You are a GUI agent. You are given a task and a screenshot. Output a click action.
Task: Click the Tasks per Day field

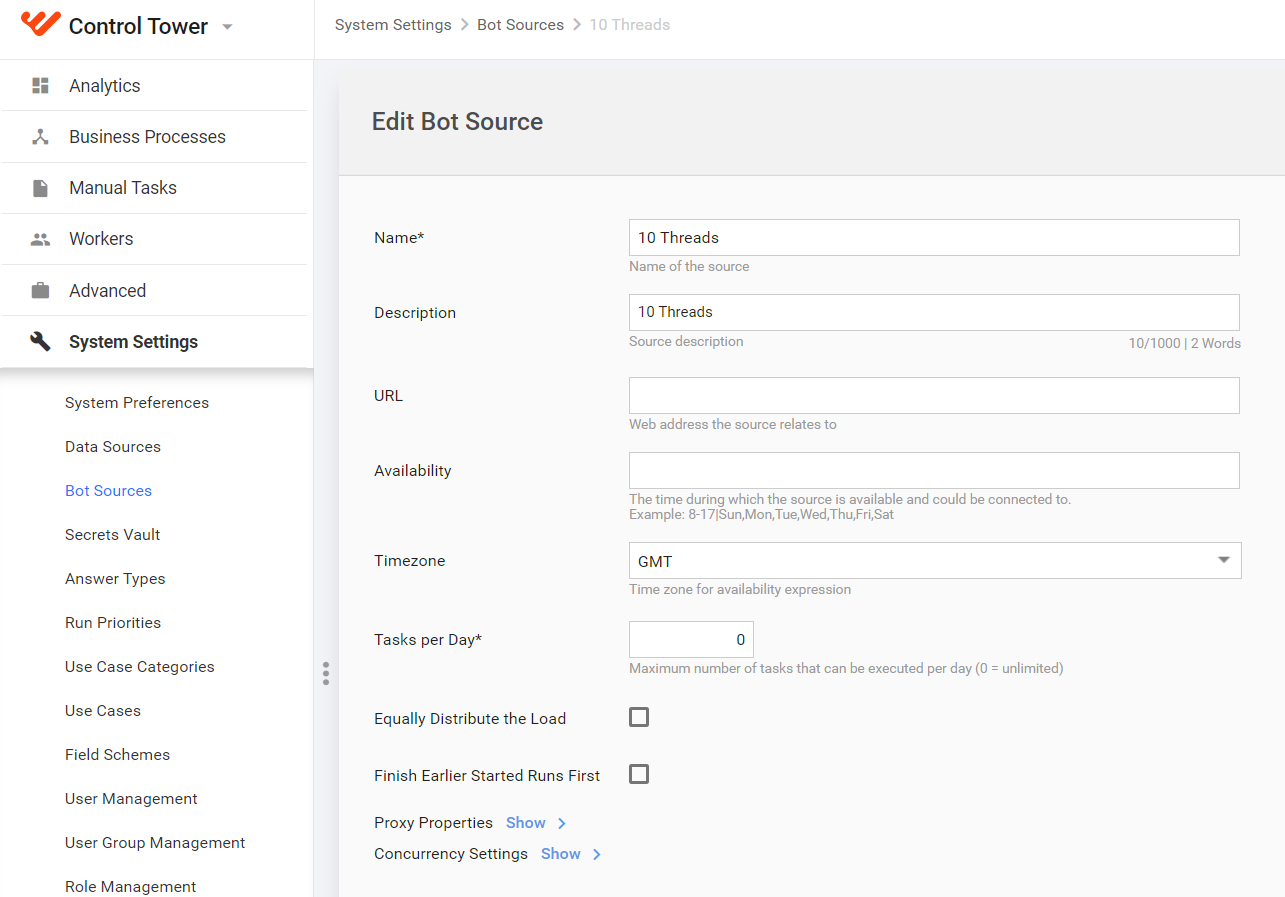(691, 640)
